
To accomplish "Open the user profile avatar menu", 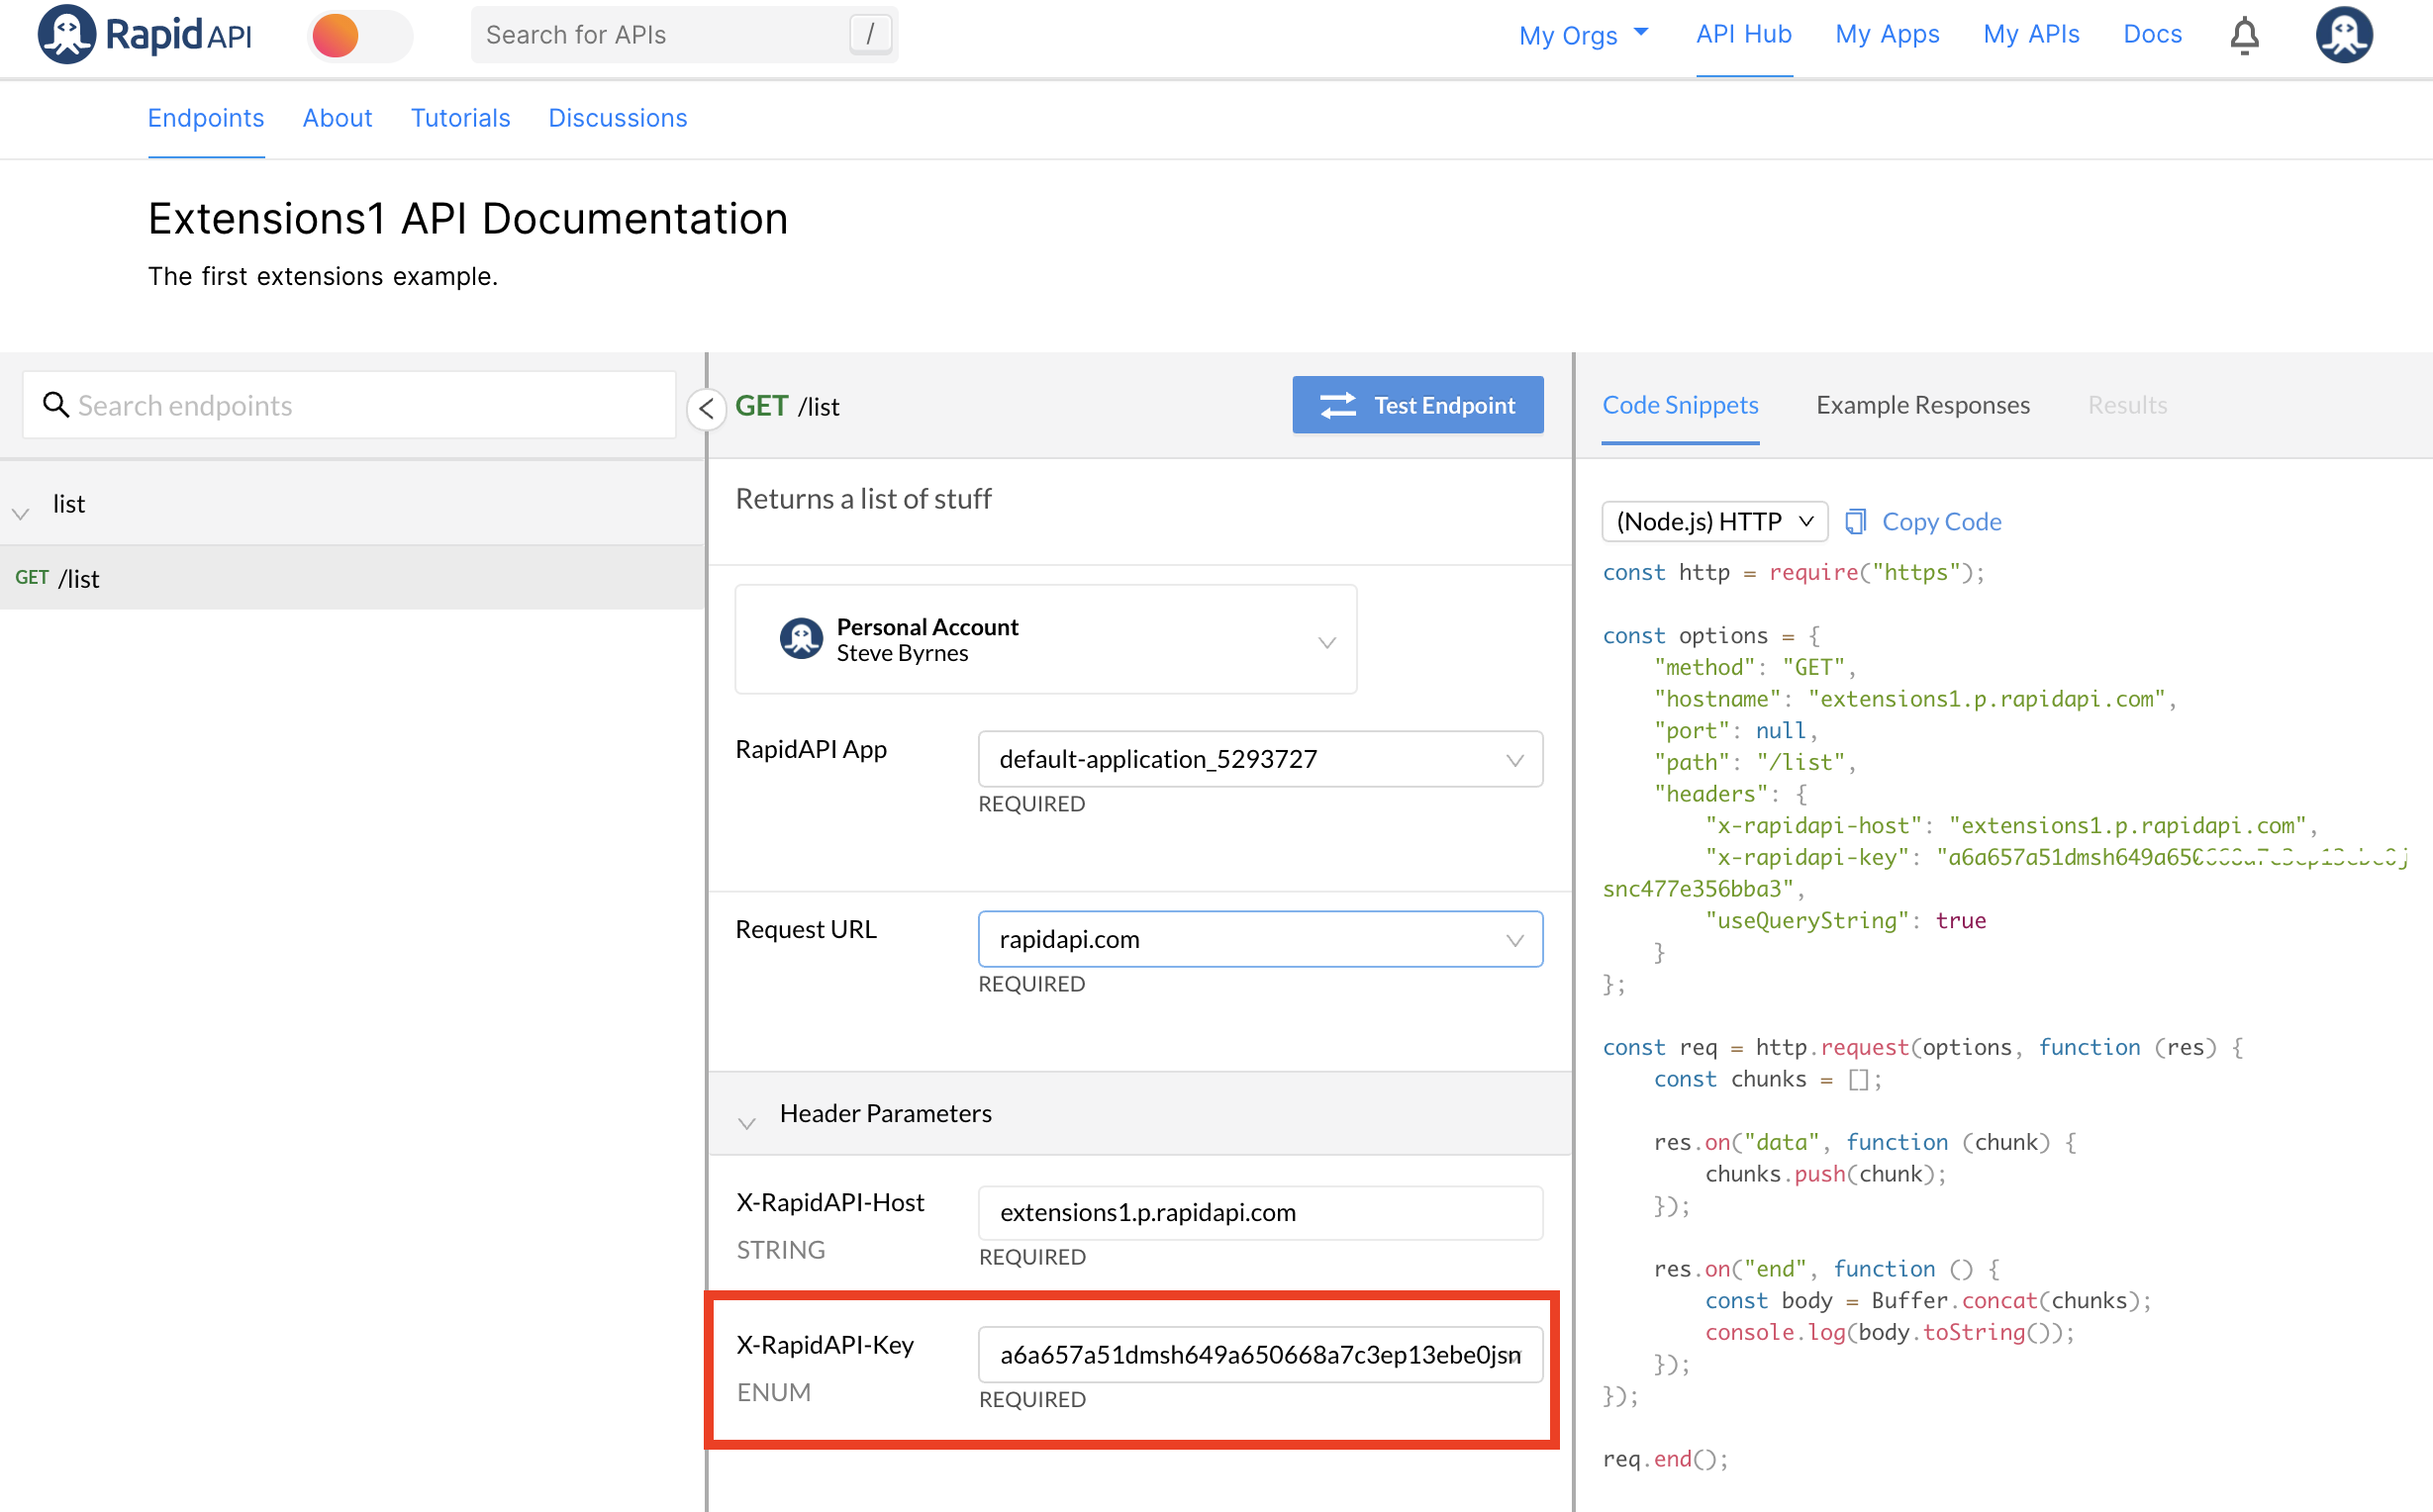I will click(x=2343, y=35).
